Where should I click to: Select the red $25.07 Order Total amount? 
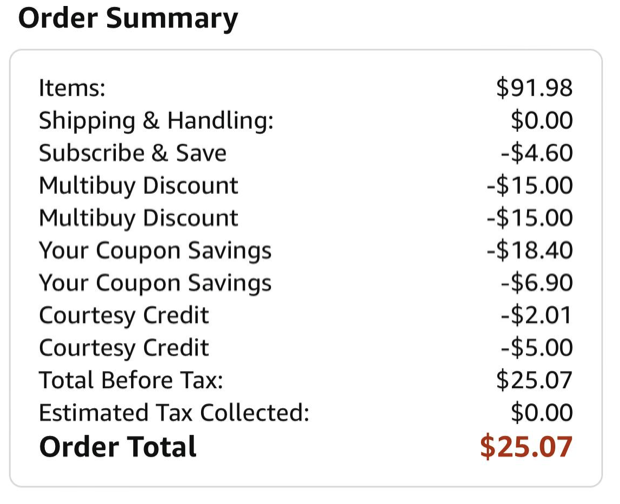(527, 446)
